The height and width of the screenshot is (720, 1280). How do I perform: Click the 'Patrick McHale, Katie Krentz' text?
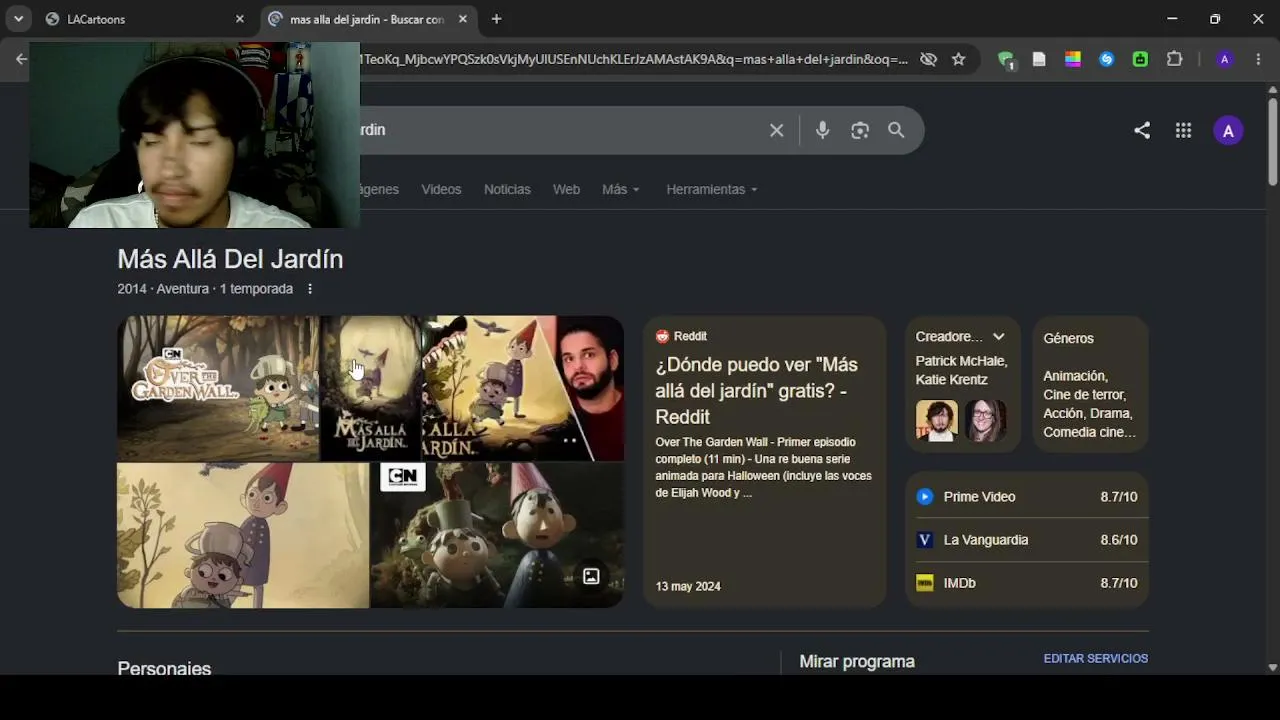[x=961, y=371]
